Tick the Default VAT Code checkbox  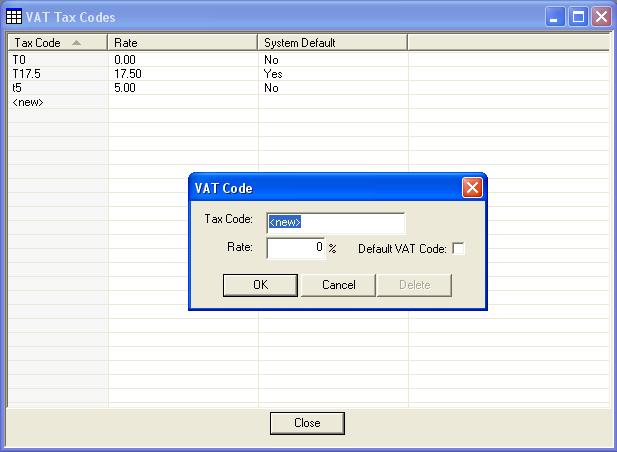click(x=458, y=248)
